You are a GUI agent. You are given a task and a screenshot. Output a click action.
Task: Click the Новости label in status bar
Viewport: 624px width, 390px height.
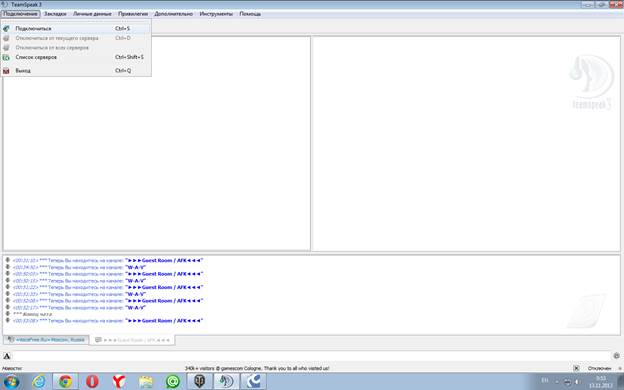coord(12,369)
